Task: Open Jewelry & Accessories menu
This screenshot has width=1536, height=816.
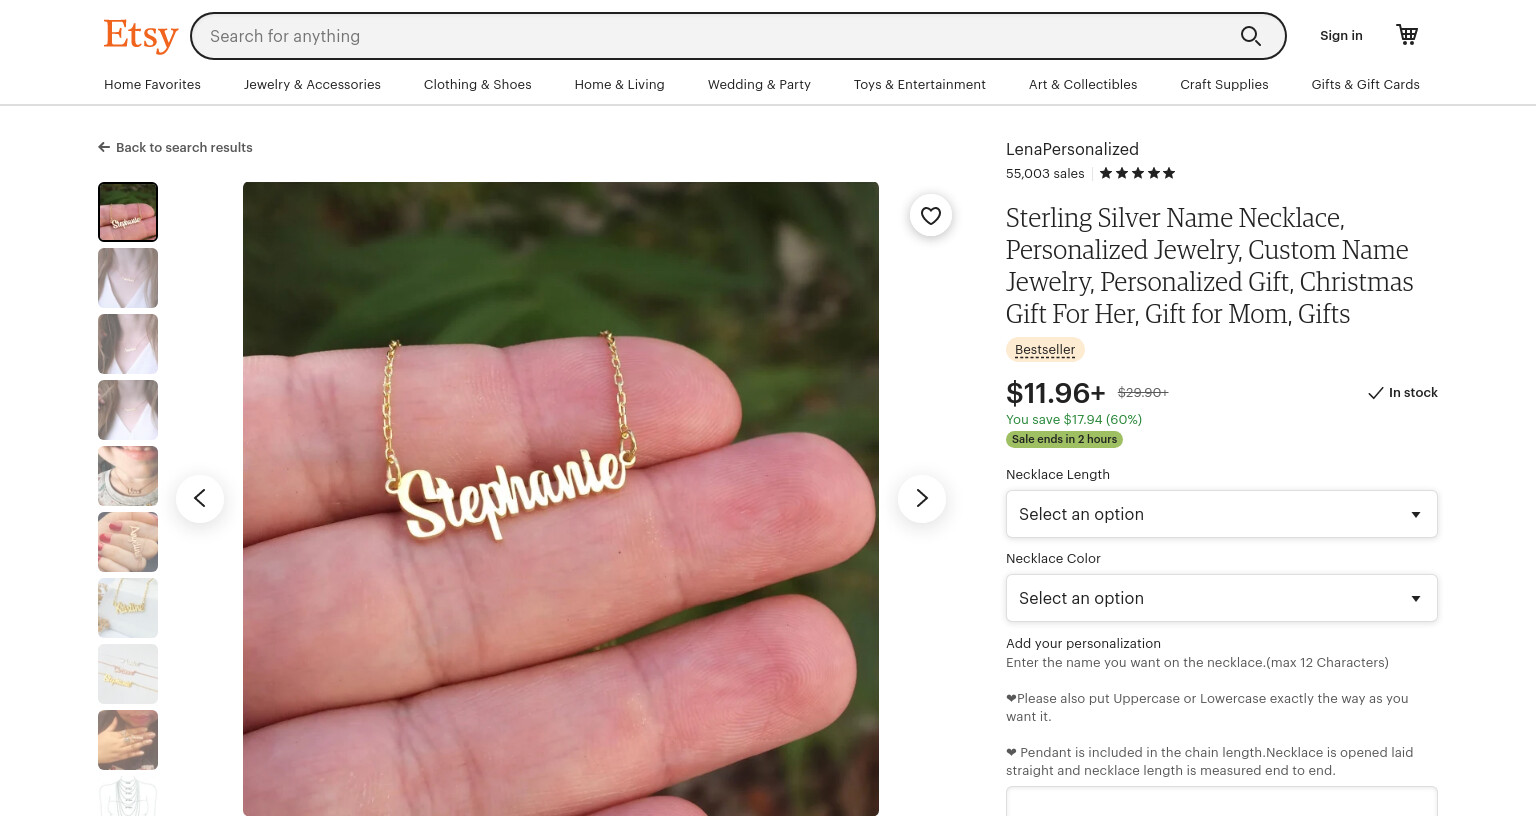Action: (312, 85)
